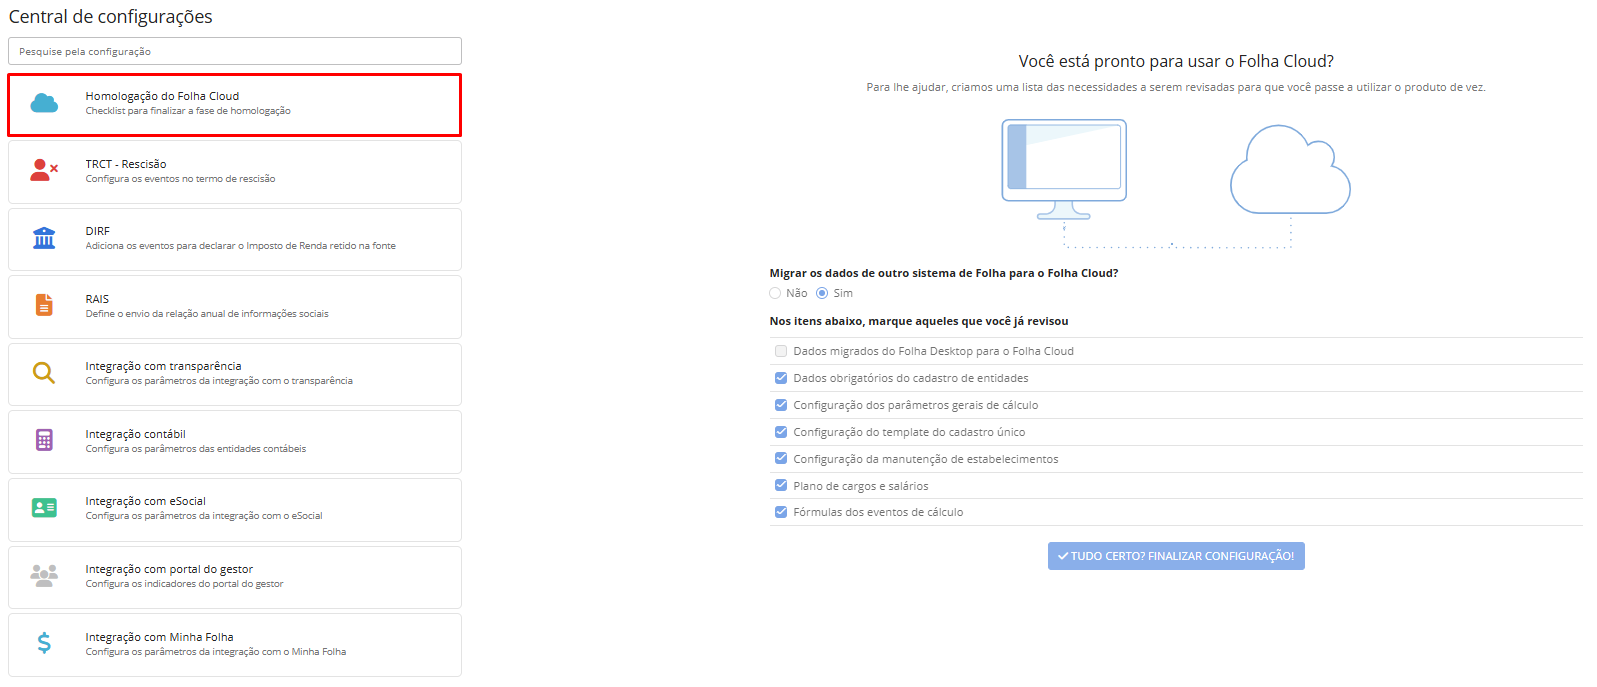1597x687 pixels.
Task: Uncheck Configuração do template do cadastro único
Action: (781, 432)
